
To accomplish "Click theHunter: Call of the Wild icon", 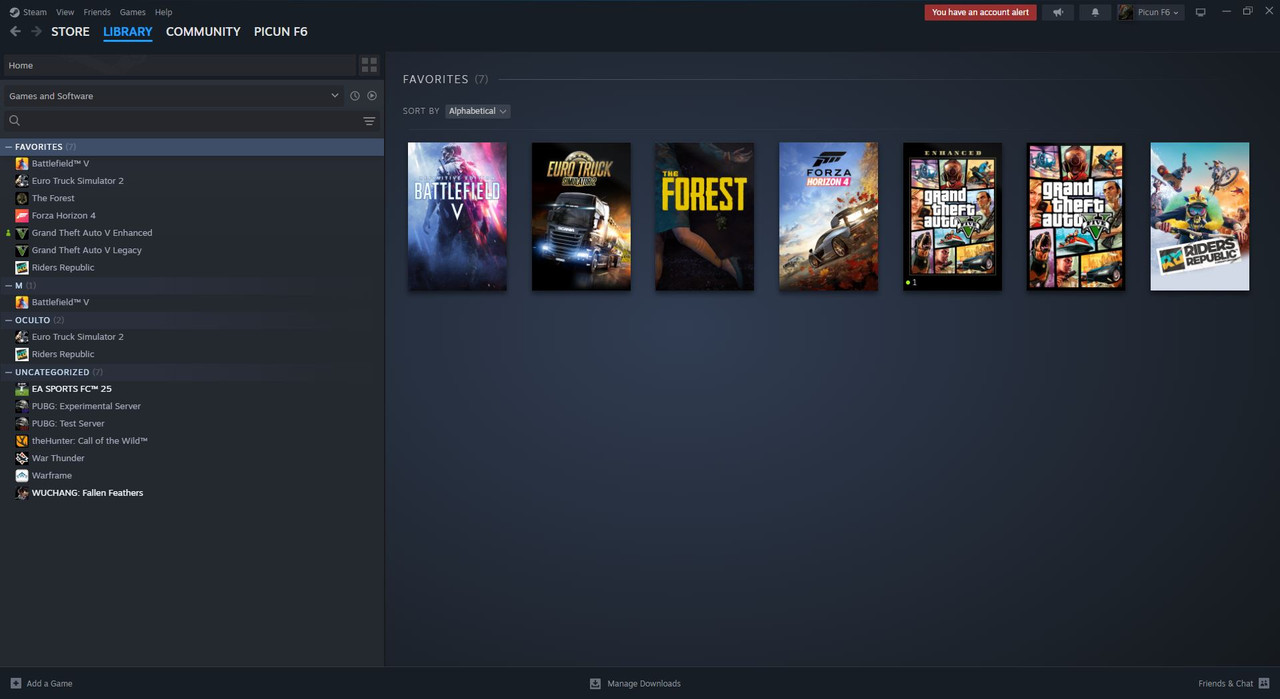I will click(22, 441).
